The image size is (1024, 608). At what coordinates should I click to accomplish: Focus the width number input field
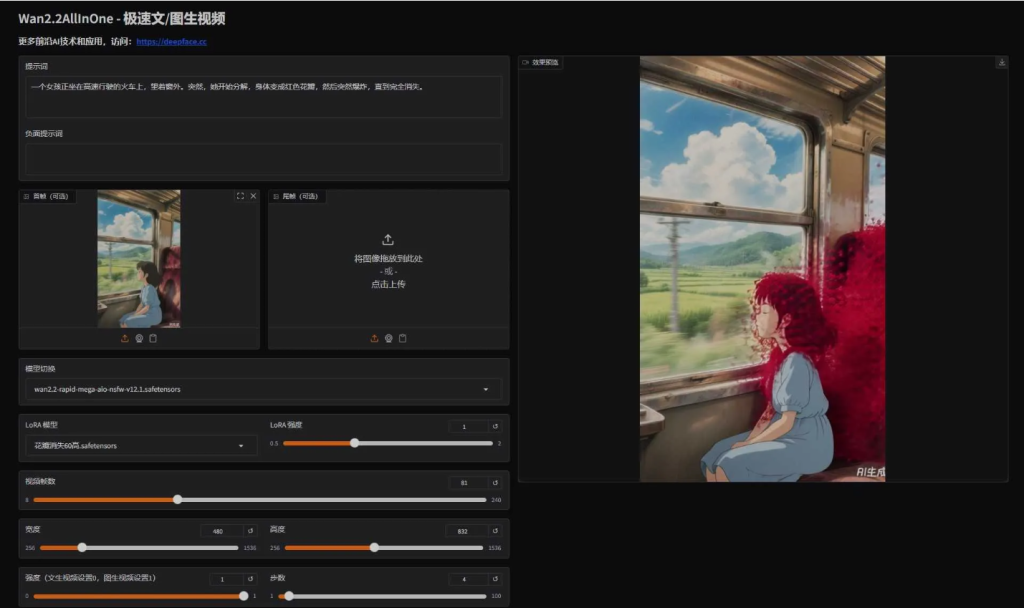[221, 531]
